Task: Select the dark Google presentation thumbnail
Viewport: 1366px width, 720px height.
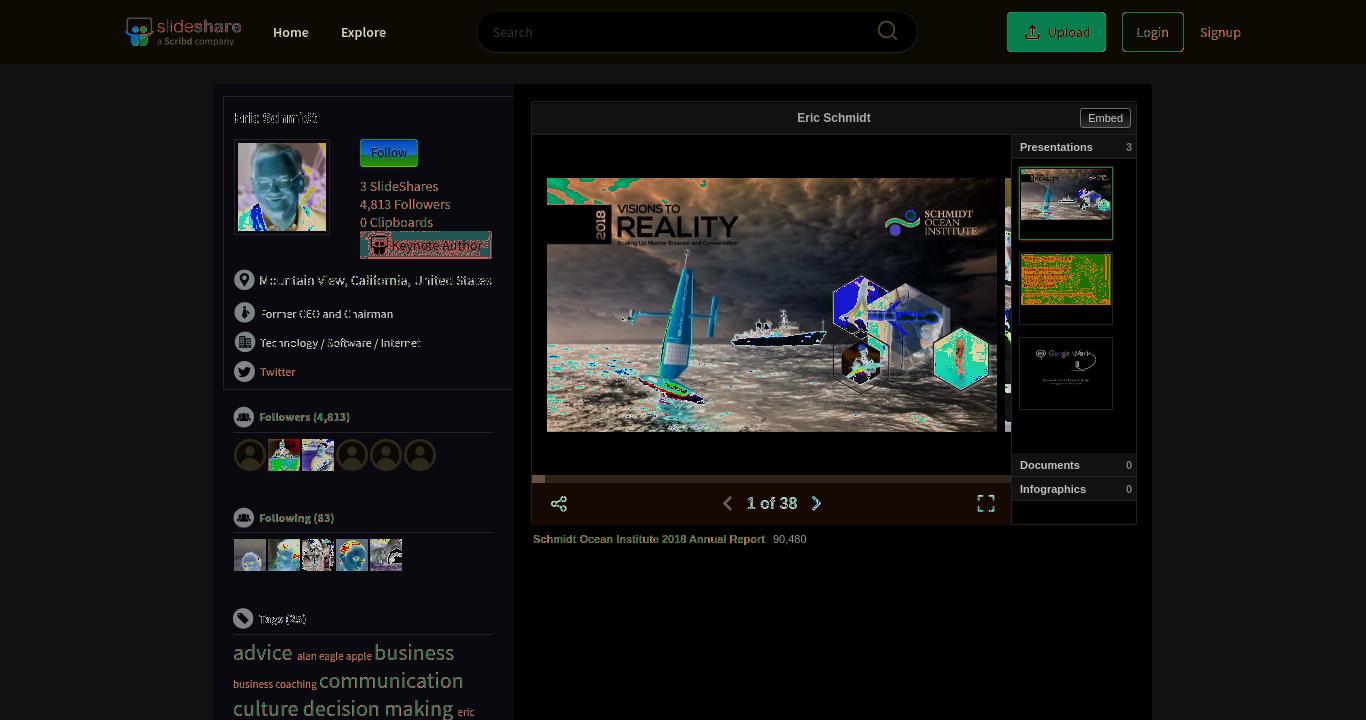Action: click(1066, 373)
